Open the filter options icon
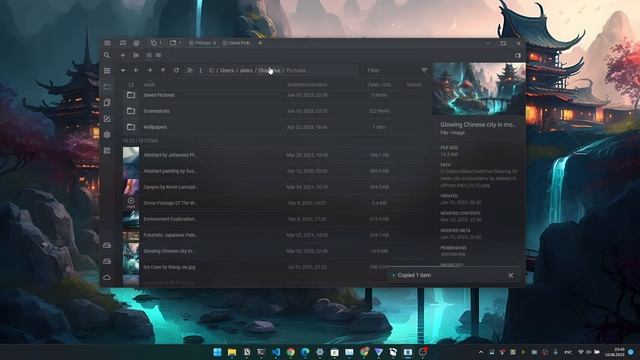640x360 pixels. pos(424,70)
